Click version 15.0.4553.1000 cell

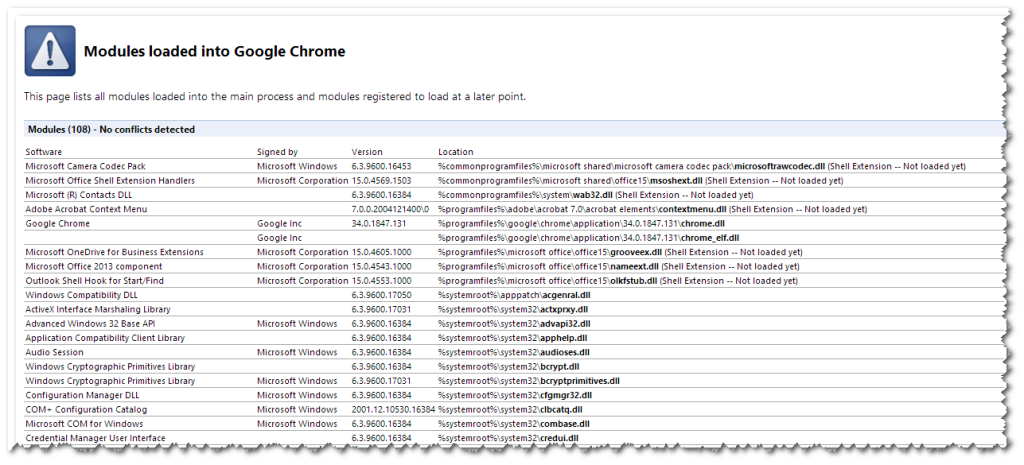pos(381,281)
